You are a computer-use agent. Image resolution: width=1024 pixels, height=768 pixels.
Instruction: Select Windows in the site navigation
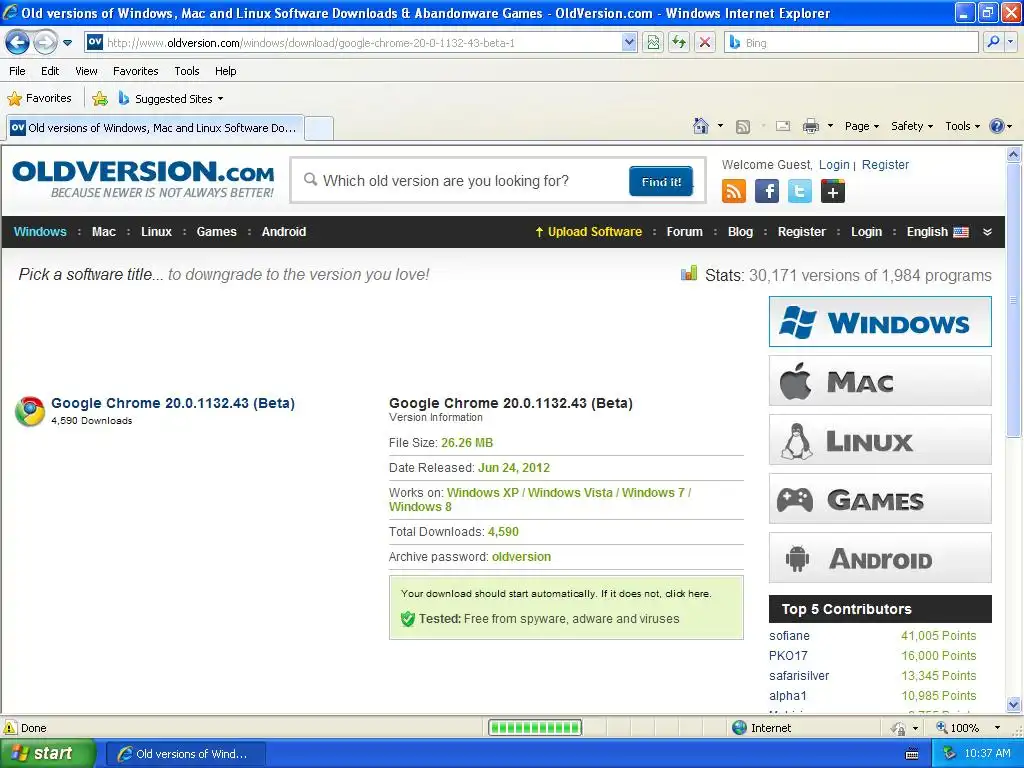point(40,232)
